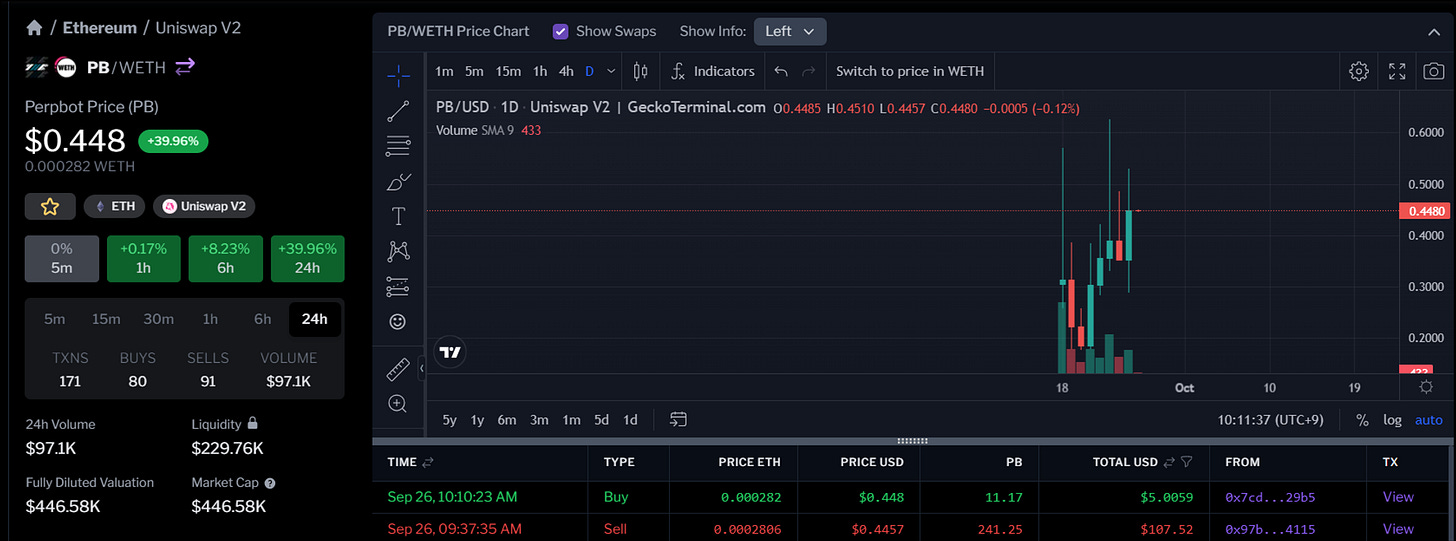Screen dimensions: 1456x541
Task: Set the chart interval to 5m
Action: point(474,71)
